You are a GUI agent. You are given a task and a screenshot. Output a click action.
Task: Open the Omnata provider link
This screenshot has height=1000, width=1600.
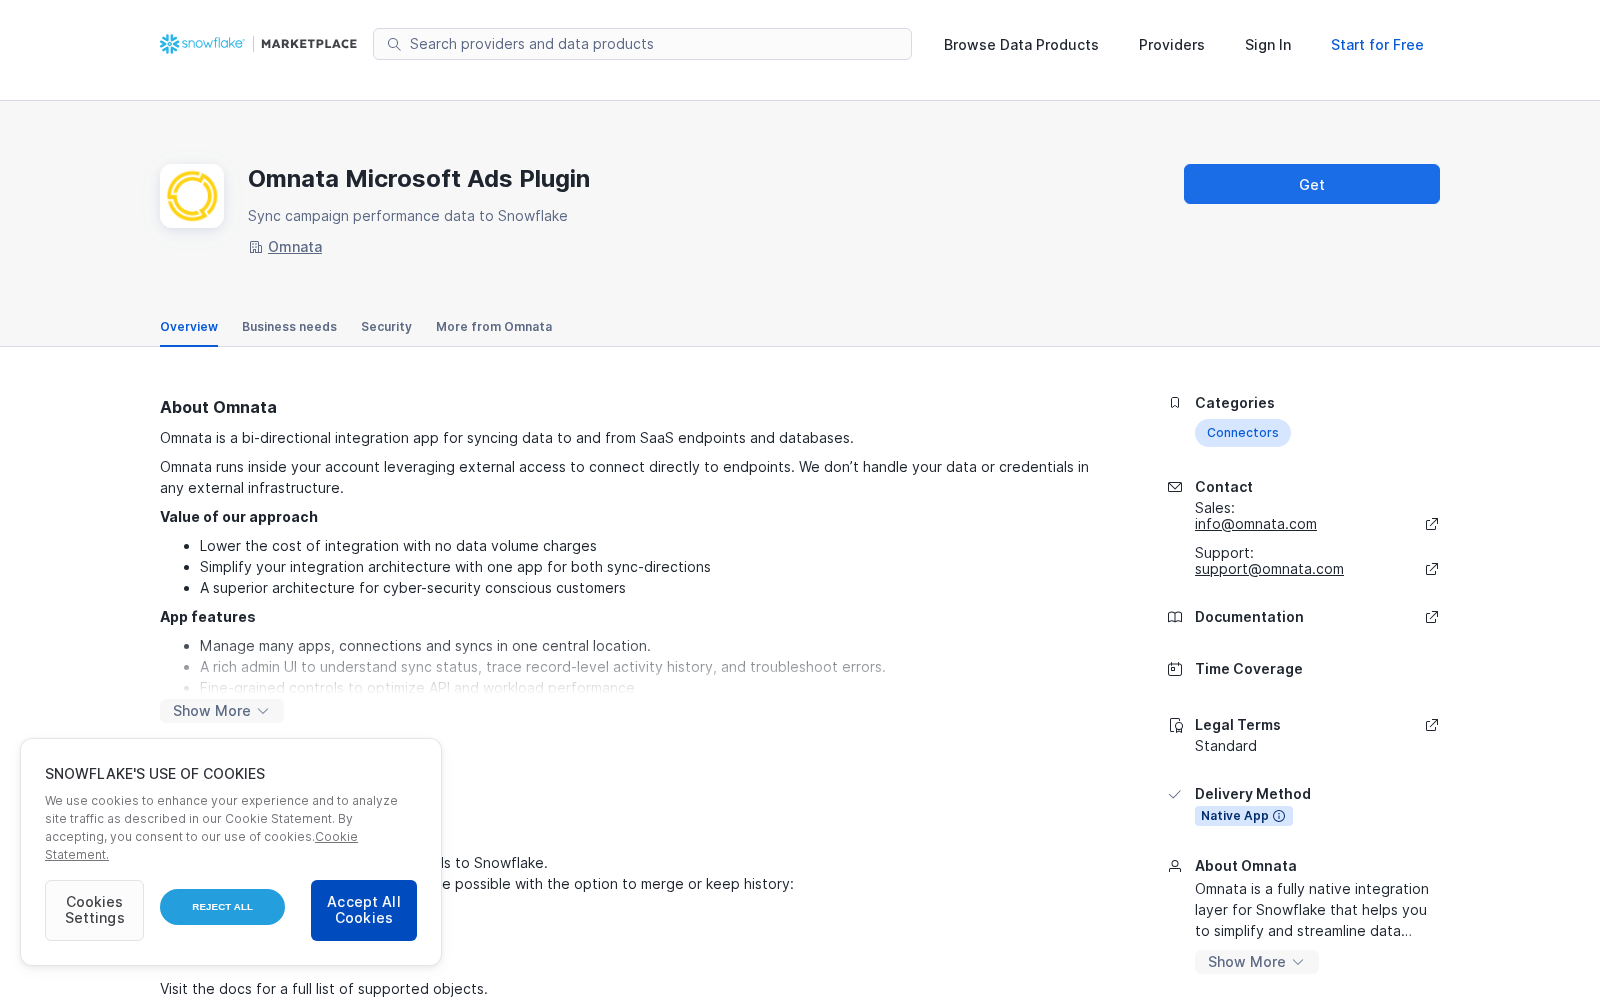[295, 247]
